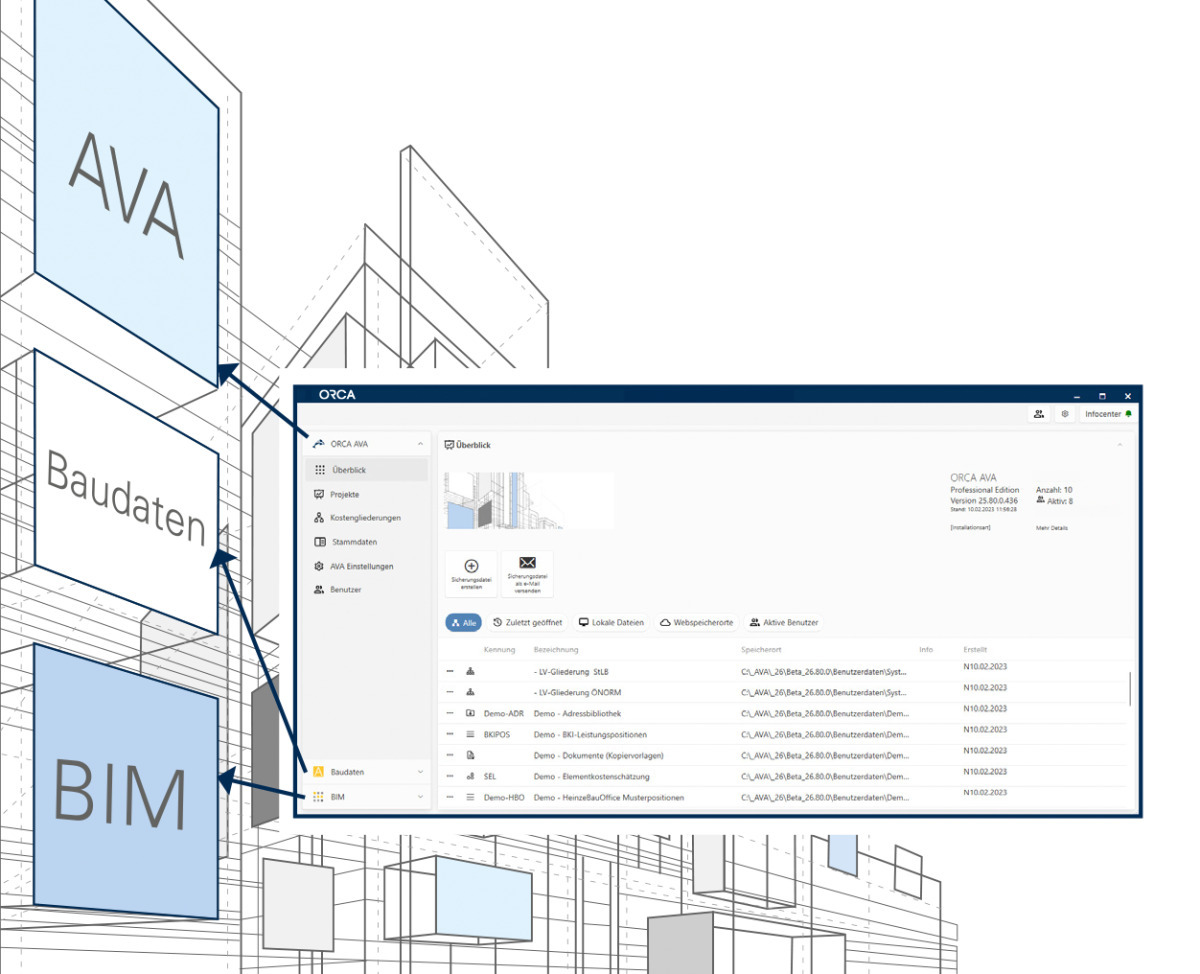Click the address library icon of Demo-ADR
Screen dimensions: 1200x974
click(470, 713)
